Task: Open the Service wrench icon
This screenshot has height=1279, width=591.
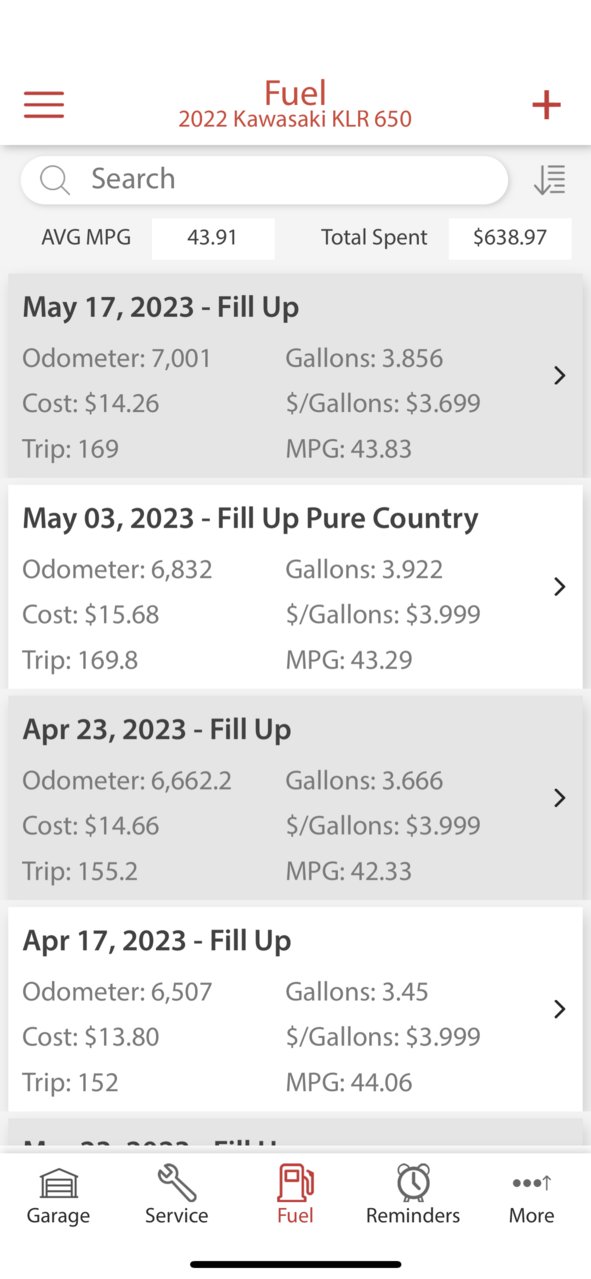Action: click(177, 1183)
